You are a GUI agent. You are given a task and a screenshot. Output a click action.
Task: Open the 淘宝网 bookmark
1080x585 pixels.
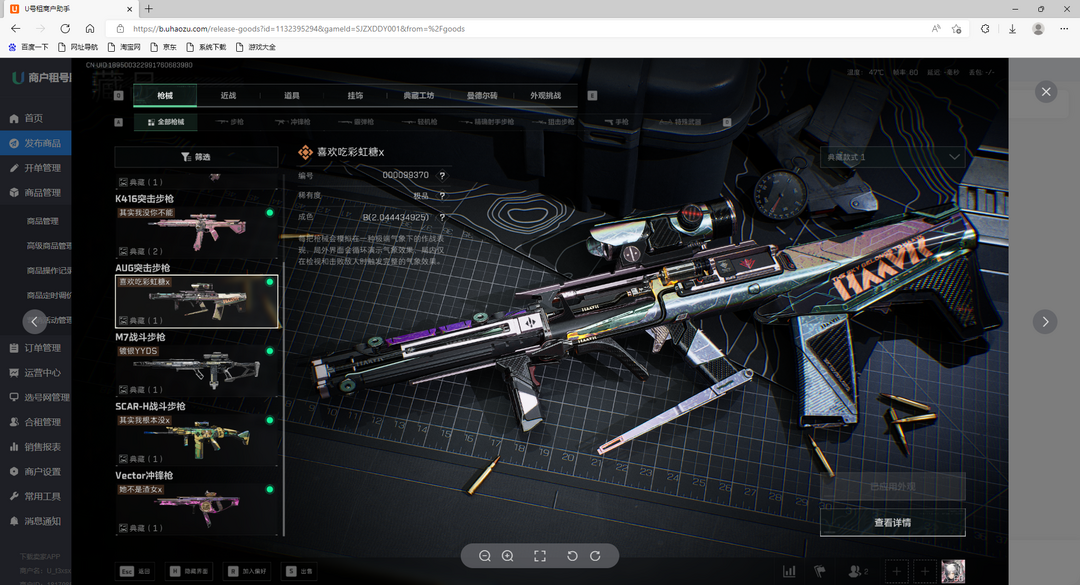[124, 47]
